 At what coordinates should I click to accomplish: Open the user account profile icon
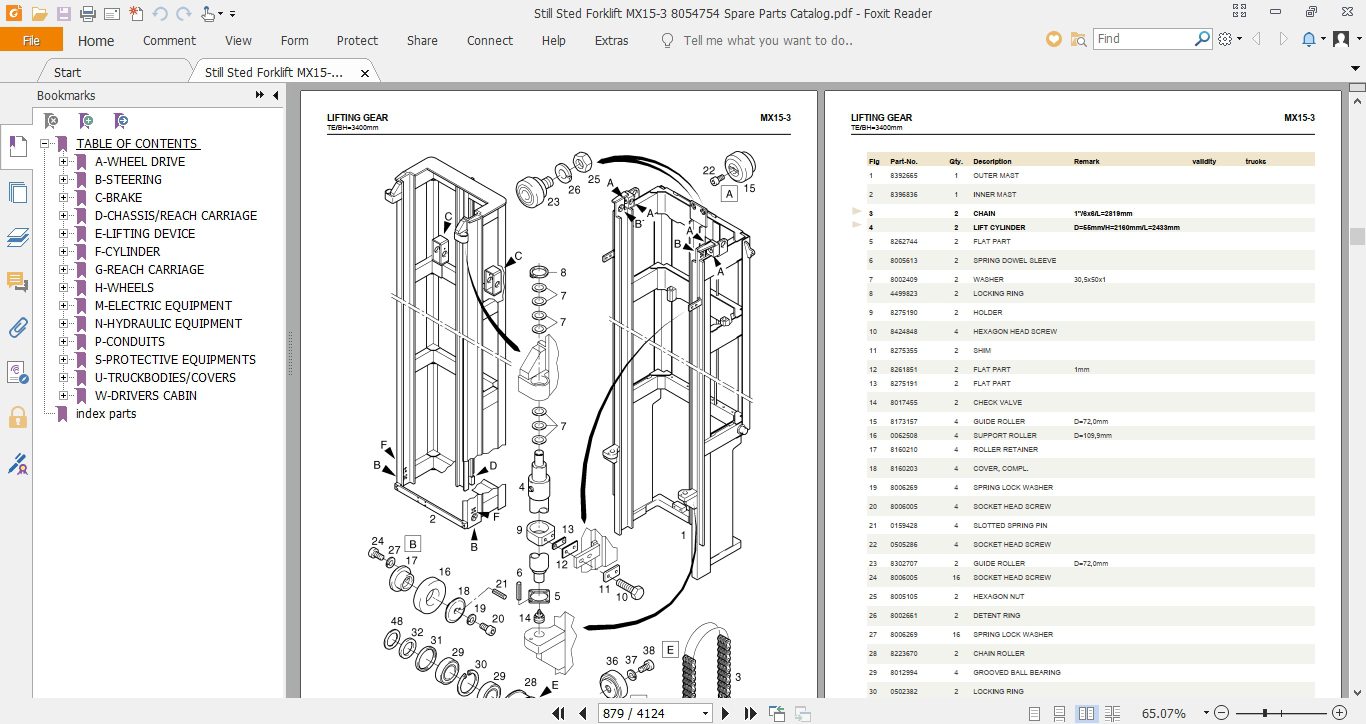pos(1341,39)
